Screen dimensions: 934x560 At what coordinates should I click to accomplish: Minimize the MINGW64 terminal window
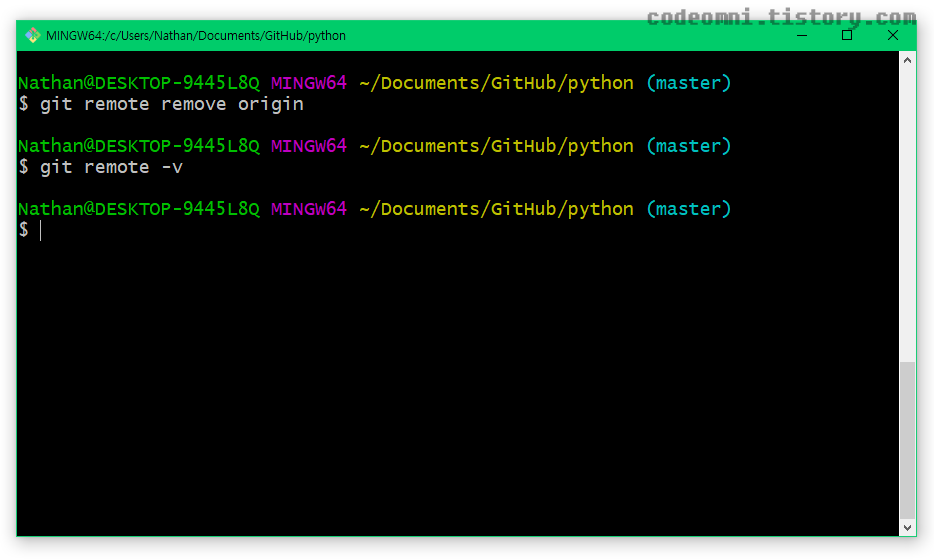802,36
